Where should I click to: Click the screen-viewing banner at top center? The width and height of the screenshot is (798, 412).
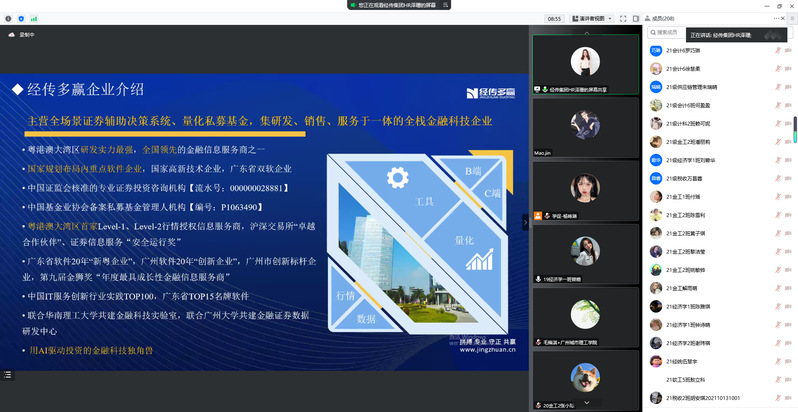point(398,5)
